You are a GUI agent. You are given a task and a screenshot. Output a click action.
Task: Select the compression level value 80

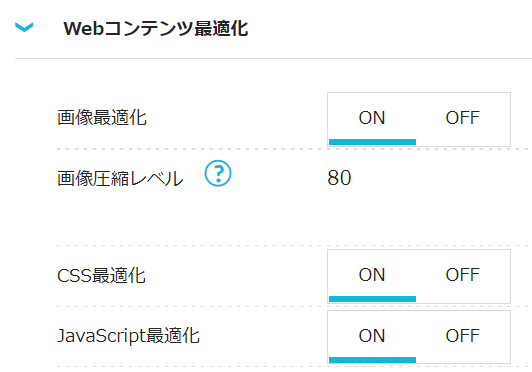click(339, 178)
